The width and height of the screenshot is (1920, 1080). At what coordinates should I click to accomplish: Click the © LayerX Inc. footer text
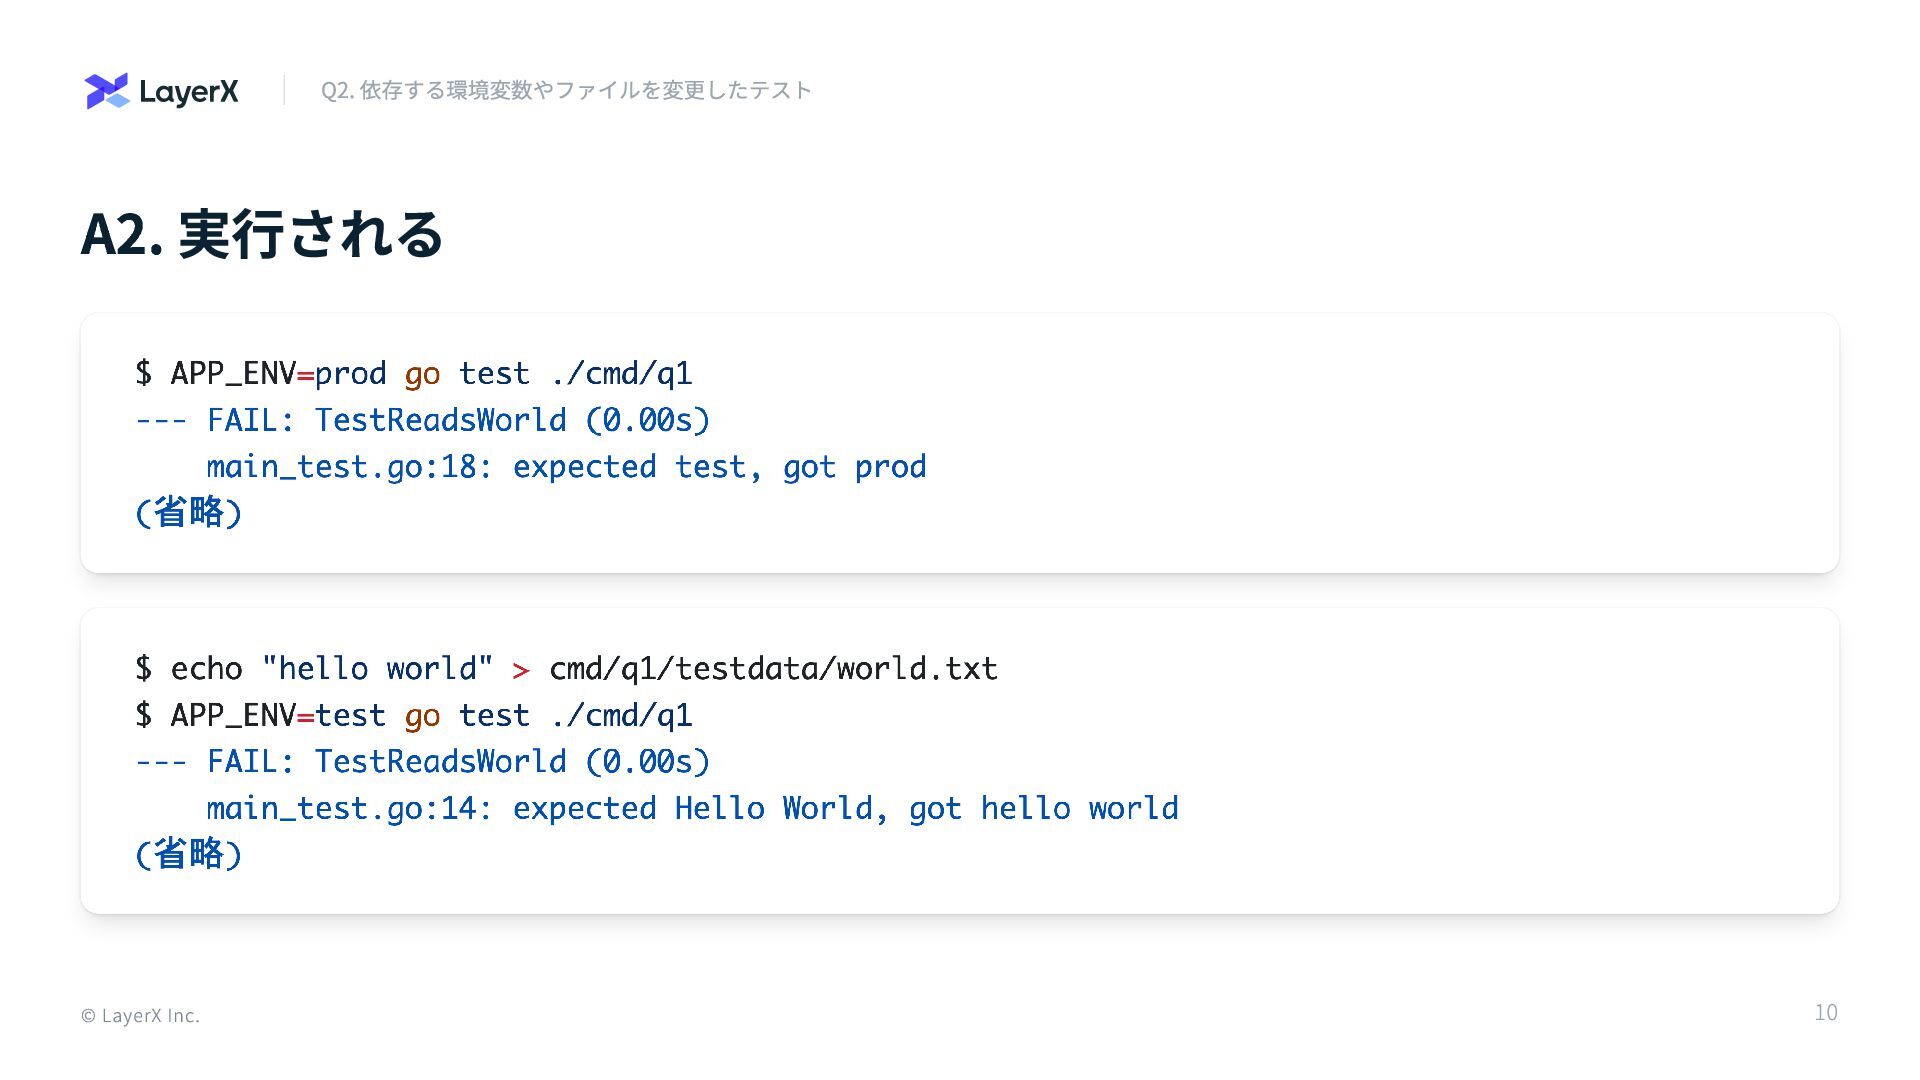140,1016
